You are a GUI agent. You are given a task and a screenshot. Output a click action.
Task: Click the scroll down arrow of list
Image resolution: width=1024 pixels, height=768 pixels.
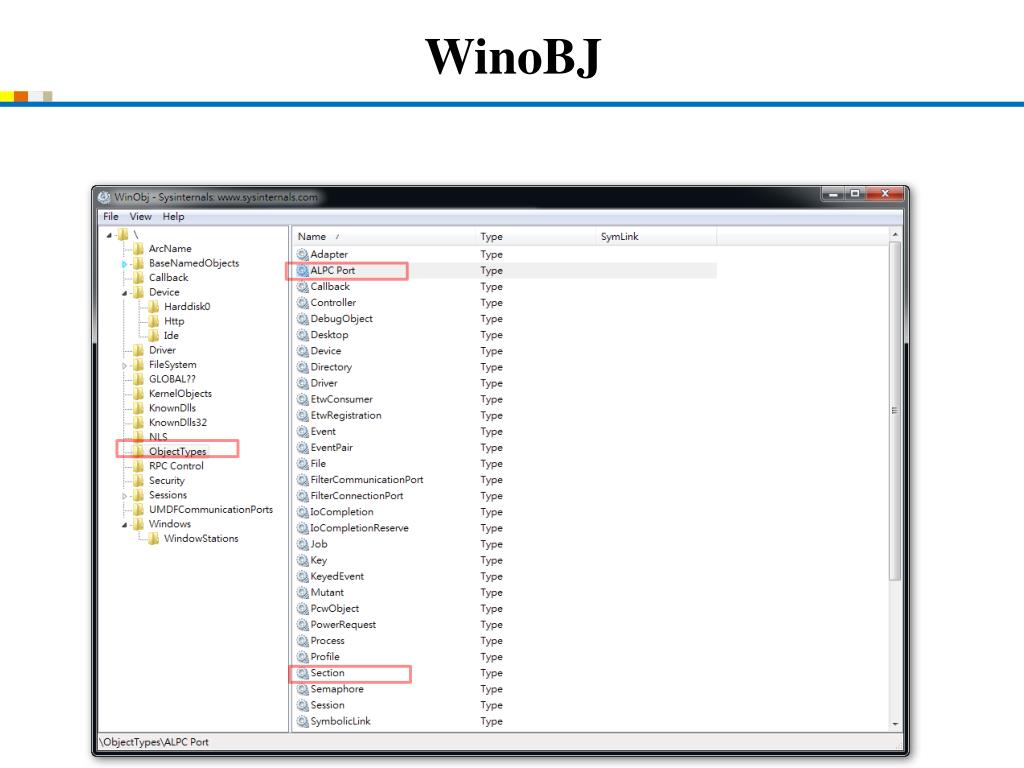coord(895,724)
